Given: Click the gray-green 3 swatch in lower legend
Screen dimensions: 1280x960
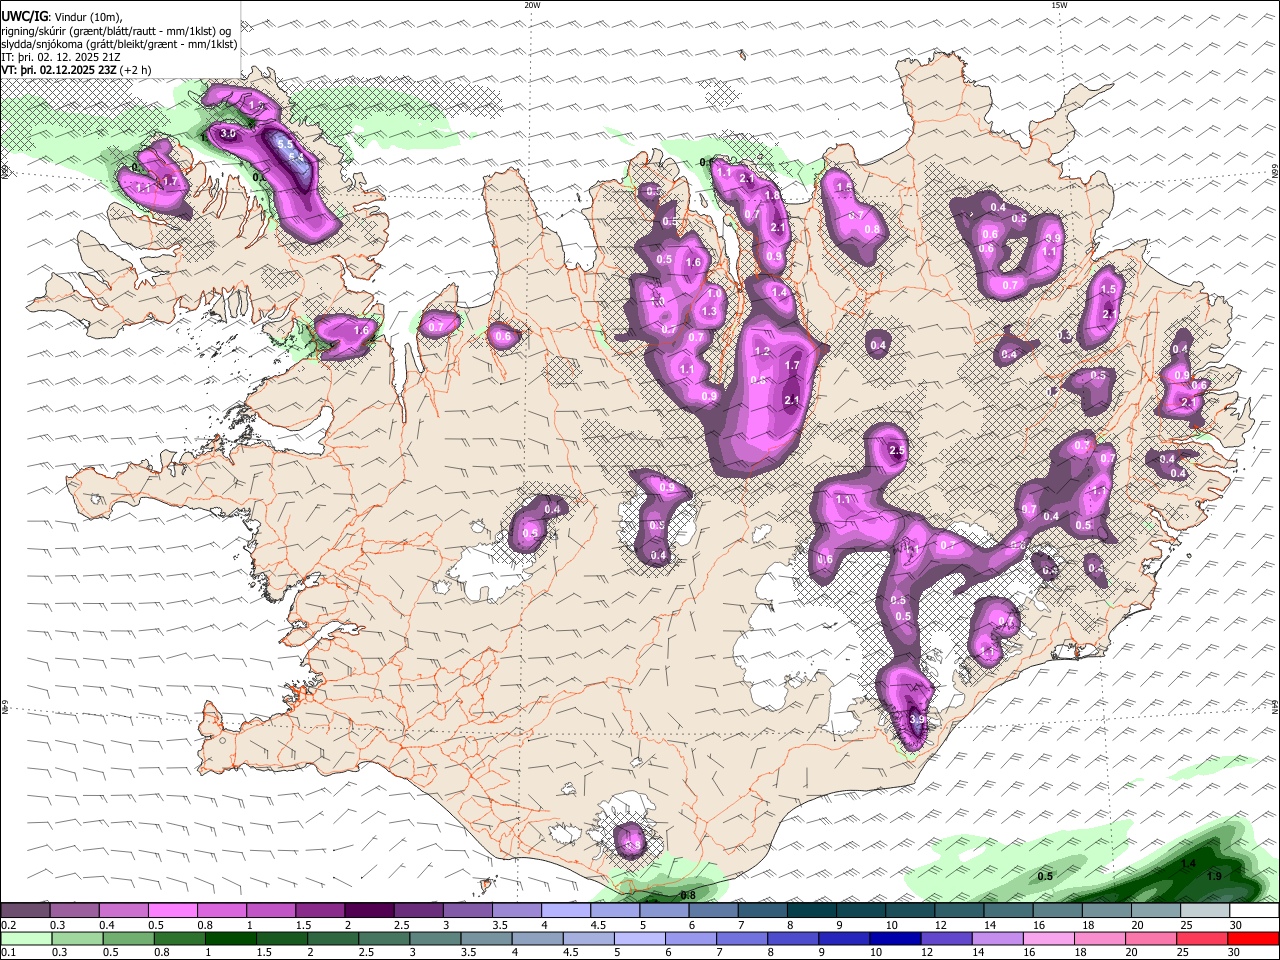Looking at the screenshot, I should (x=435, y=938).
